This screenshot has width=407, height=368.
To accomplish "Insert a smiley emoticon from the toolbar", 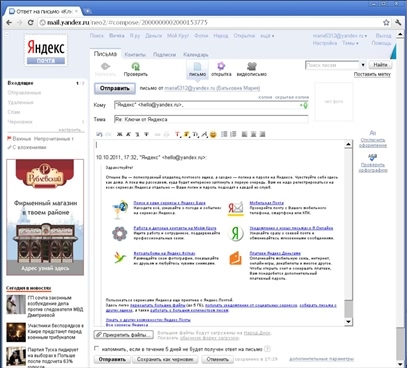I will coord(213,134).
